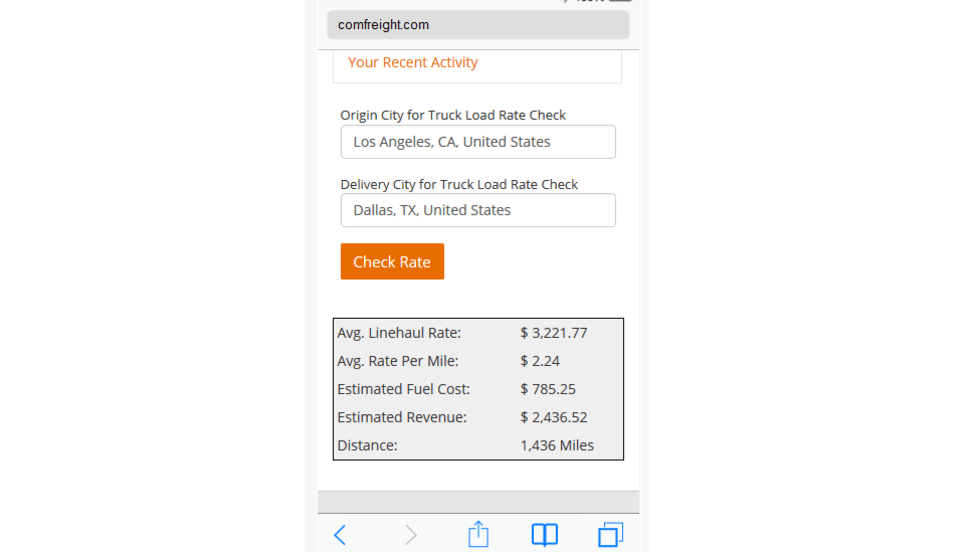The width and height of the screenshot is (980, 552).
Task: Open the Bookmarks book icon
Action: click(544, 535)
